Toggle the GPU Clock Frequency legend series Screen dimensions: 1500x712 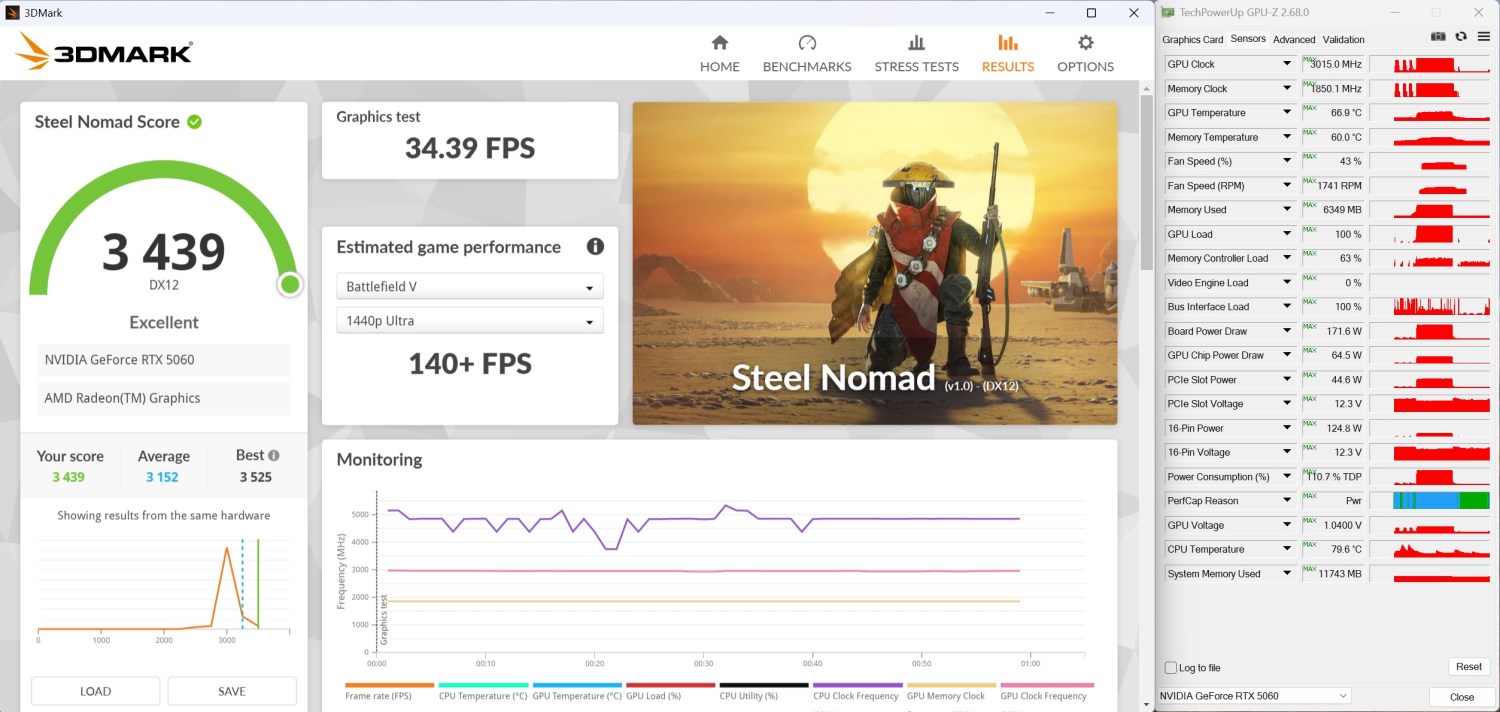coord(1045,692)
